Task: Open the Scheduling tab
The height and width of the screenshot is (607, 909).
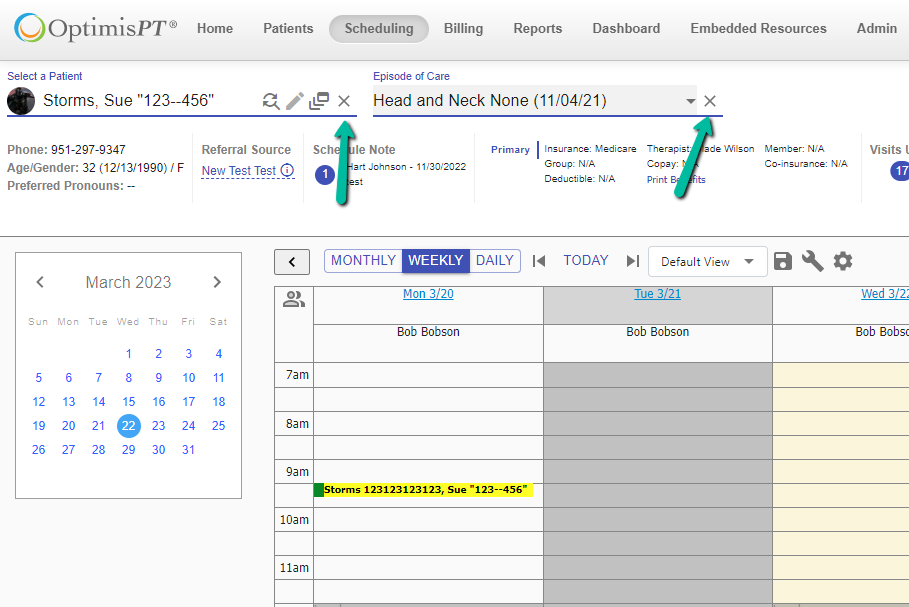Action: pos(378,28)
